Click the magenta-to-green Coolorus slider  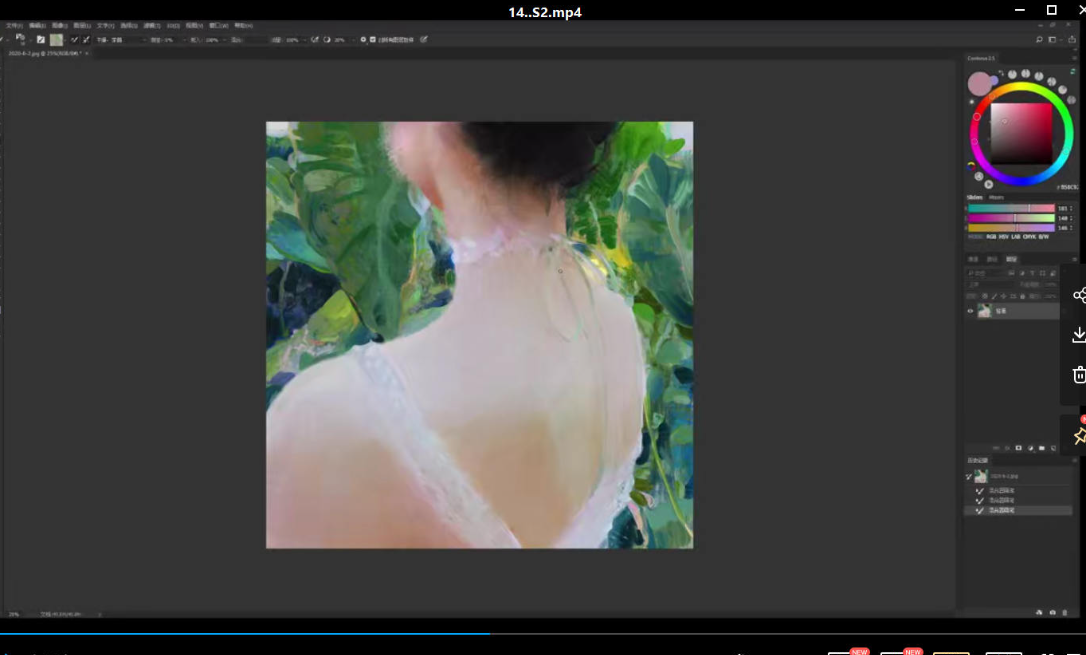(1011, 218)
